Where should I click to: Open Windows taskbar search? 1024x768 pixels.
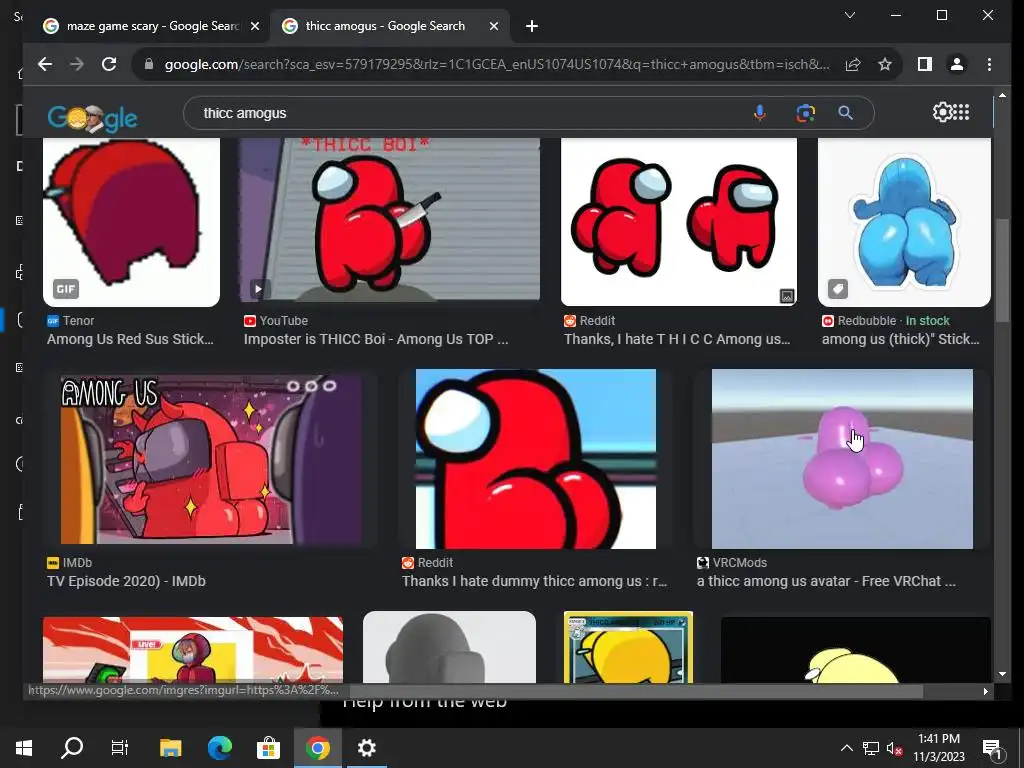72,747
